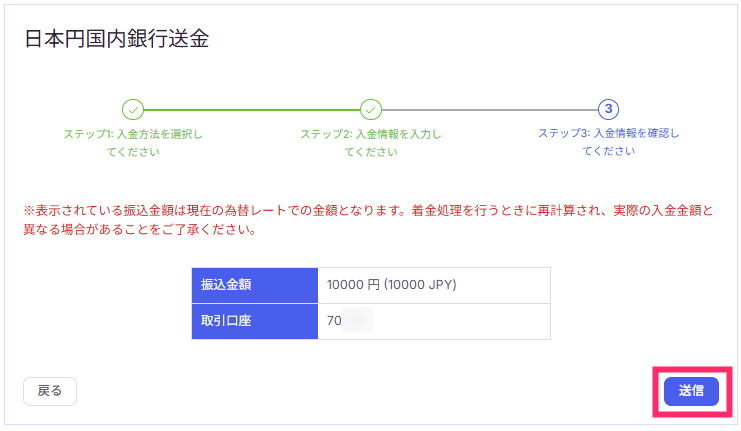Click ステップ2 入金情報を入力 label
The width and height of the screenshot is (741, 431).
click(370, 143)
